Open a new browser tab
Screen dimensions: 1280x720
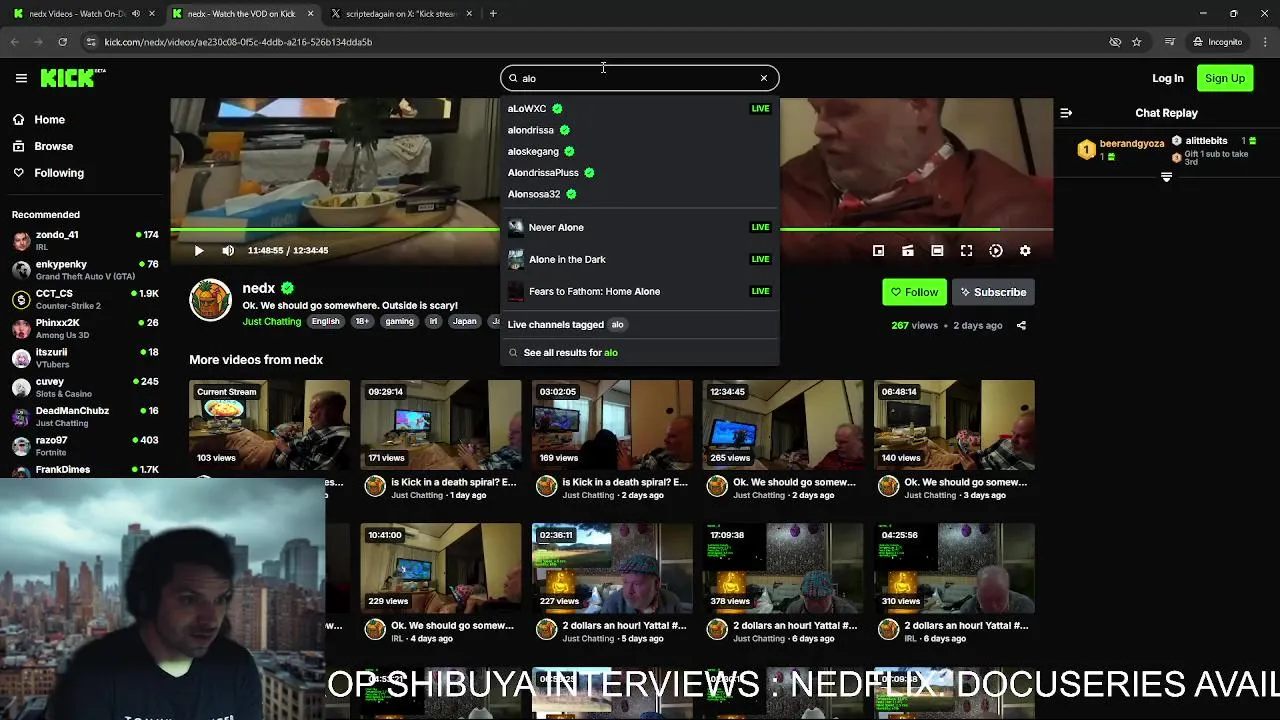(x=493, y=14)
